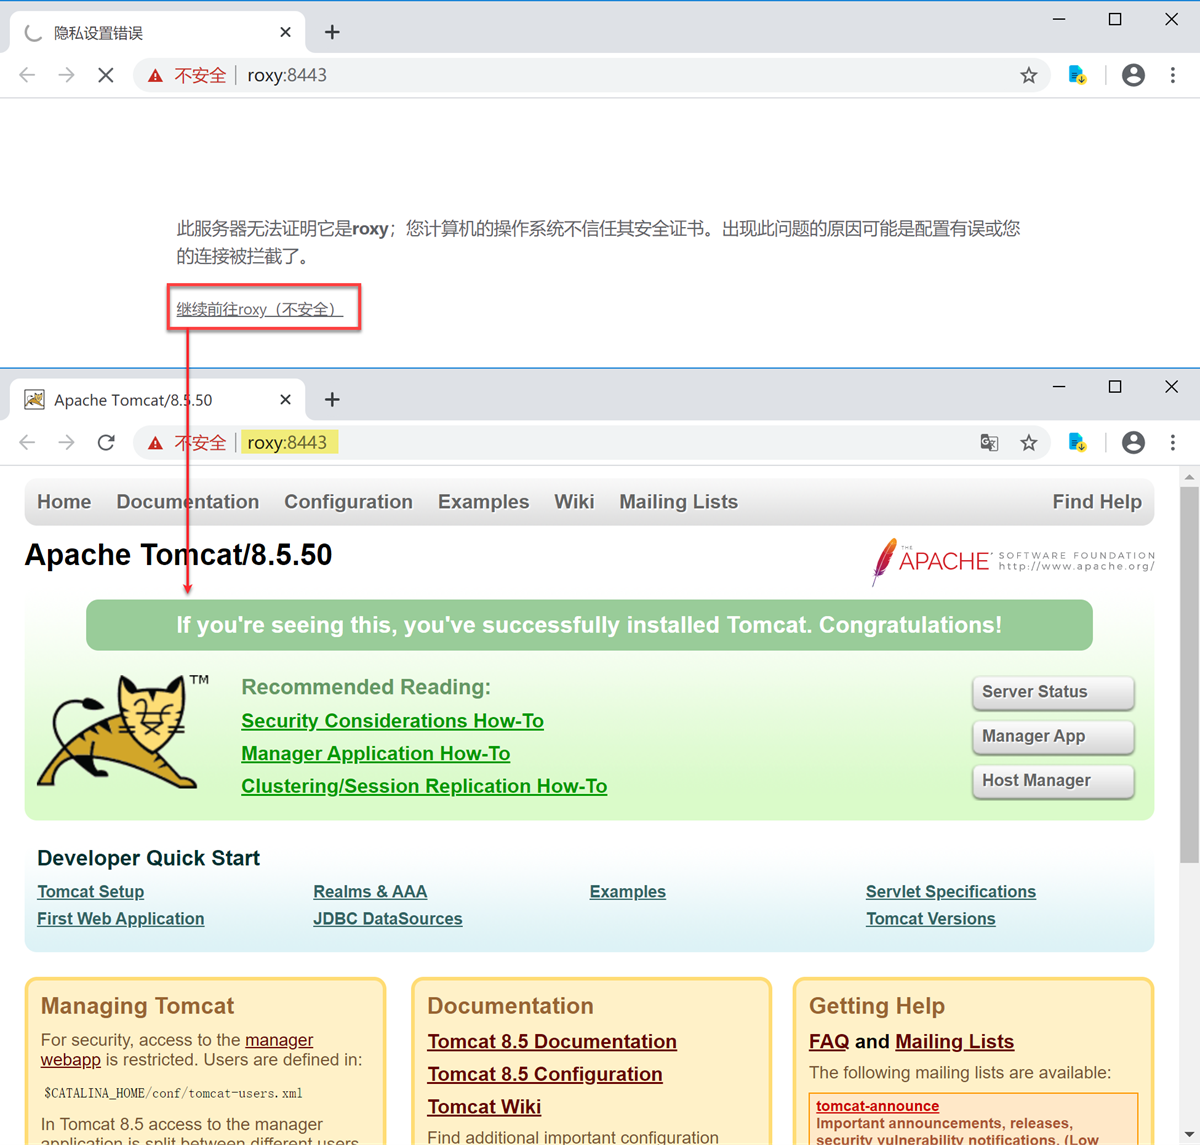1200x1147 pixels.
Task: Click the Apache Software Foundation logo
Action: (1013, 561)
